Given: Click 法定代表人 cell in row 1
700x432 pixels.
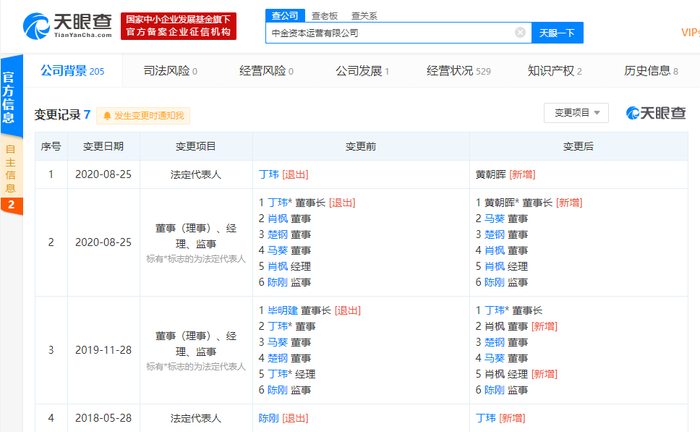Looking at the screenshot, I should tap(196, 174).
